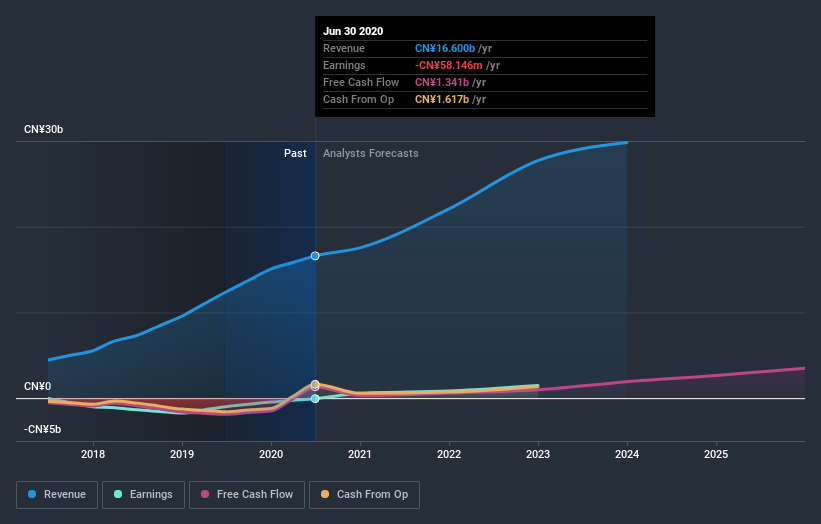The image size is (821, 524).
Task: Click the CN¥1.341b free cash flow value
Action: pyautogui.click(x=442, y=82)
